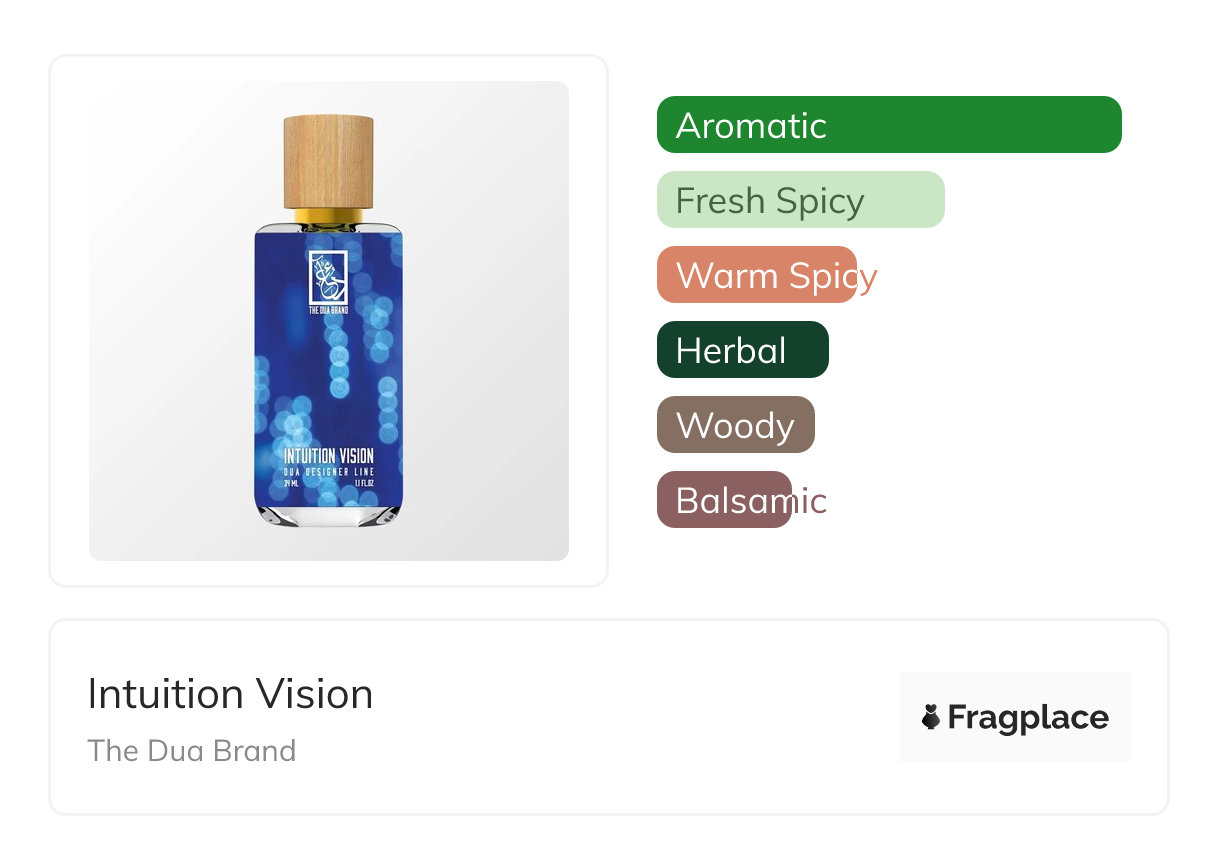The height and width of the screenshot is (864, 1218).
Task: Click the 34 ML text on the bottle
Action: pos(293,483)
